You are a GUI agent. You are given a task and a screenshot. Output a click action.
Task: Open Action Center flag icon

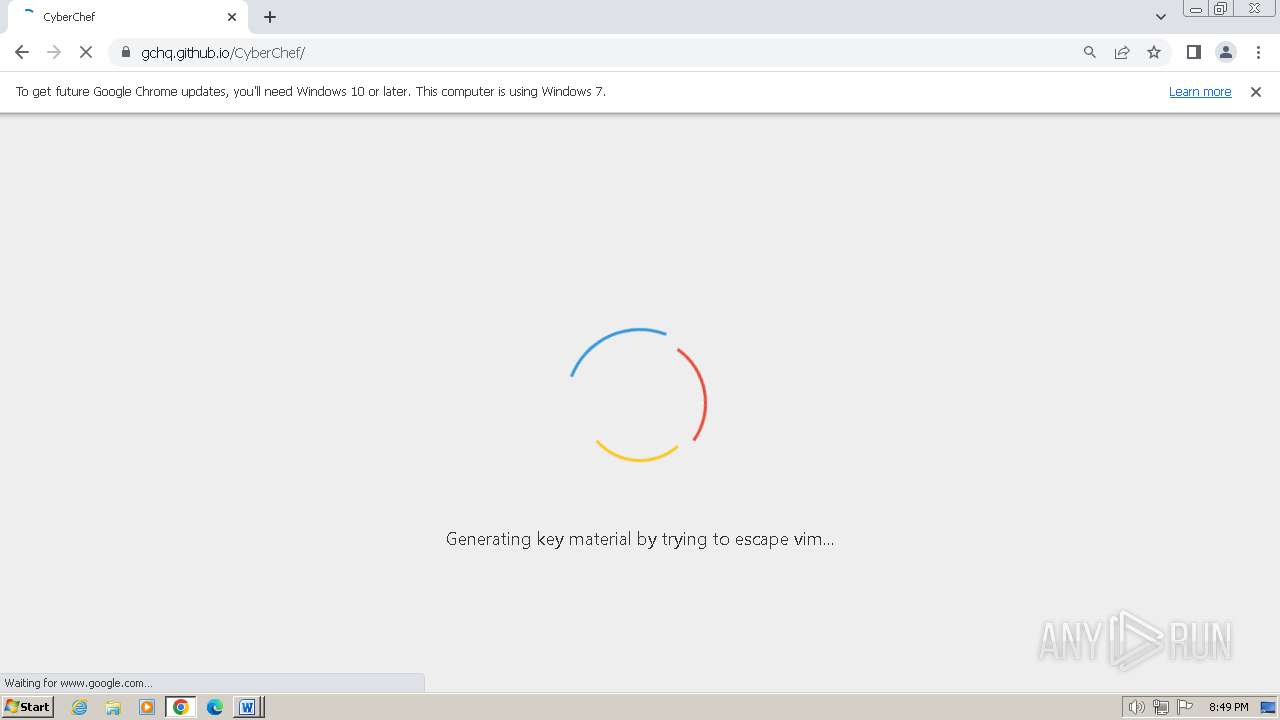1185,707
